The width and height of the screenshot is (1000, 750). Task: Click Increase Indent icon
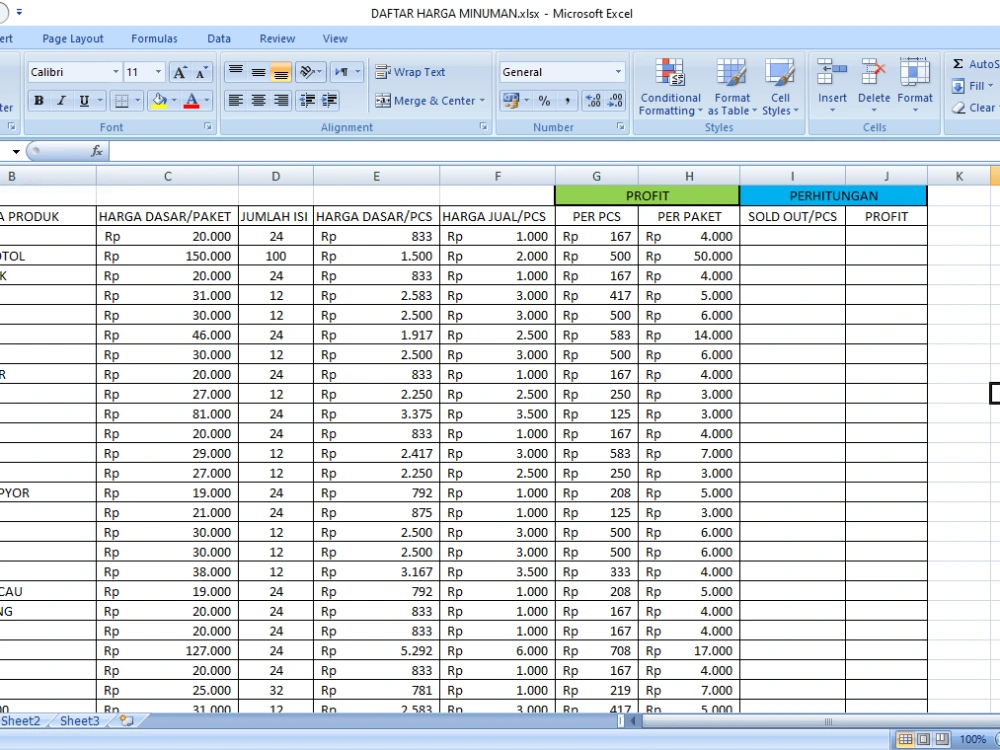[330, 101]
